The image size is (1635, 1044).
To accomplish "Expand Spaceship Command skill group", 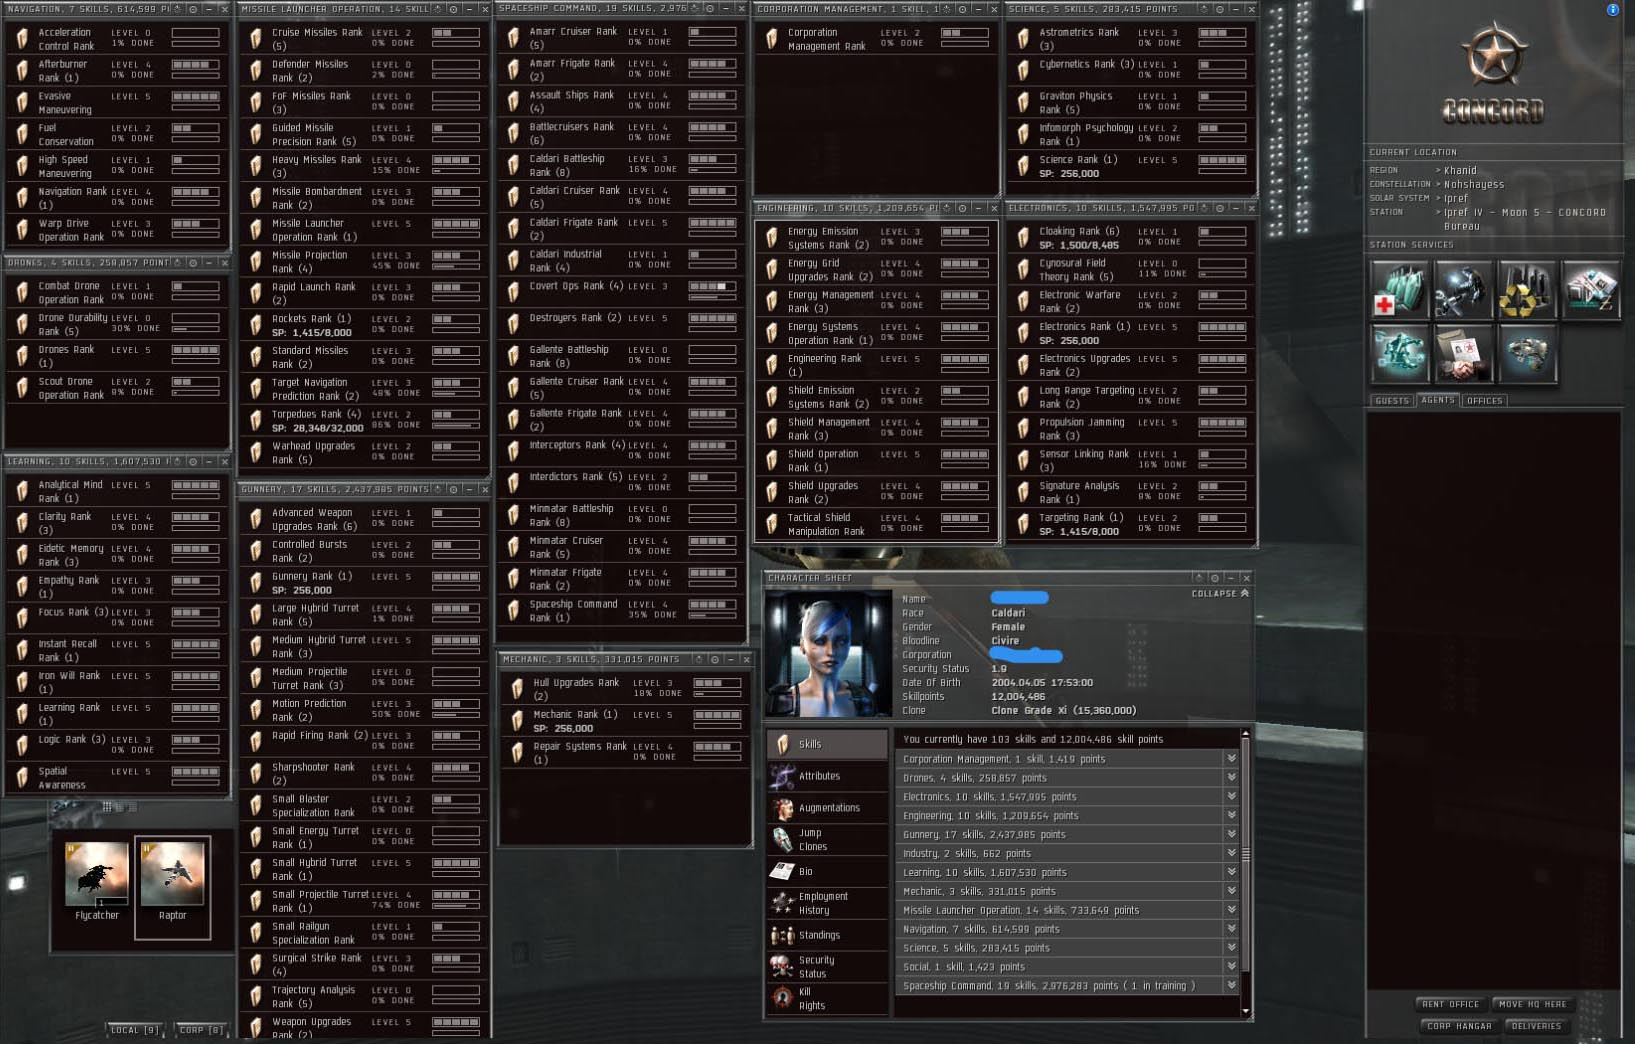I will [x=1232, y=986].
